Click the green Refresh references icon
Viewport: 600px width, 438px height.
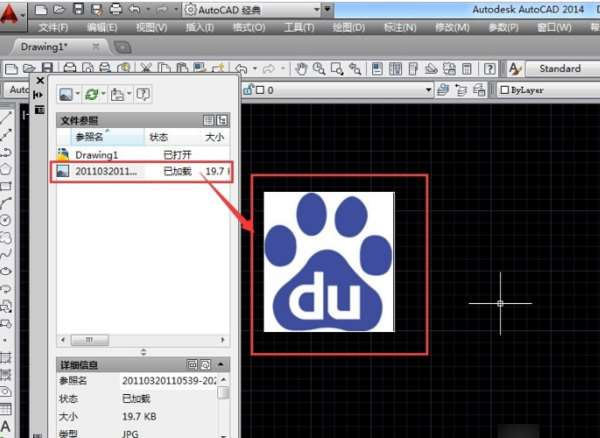coord(92,94)
